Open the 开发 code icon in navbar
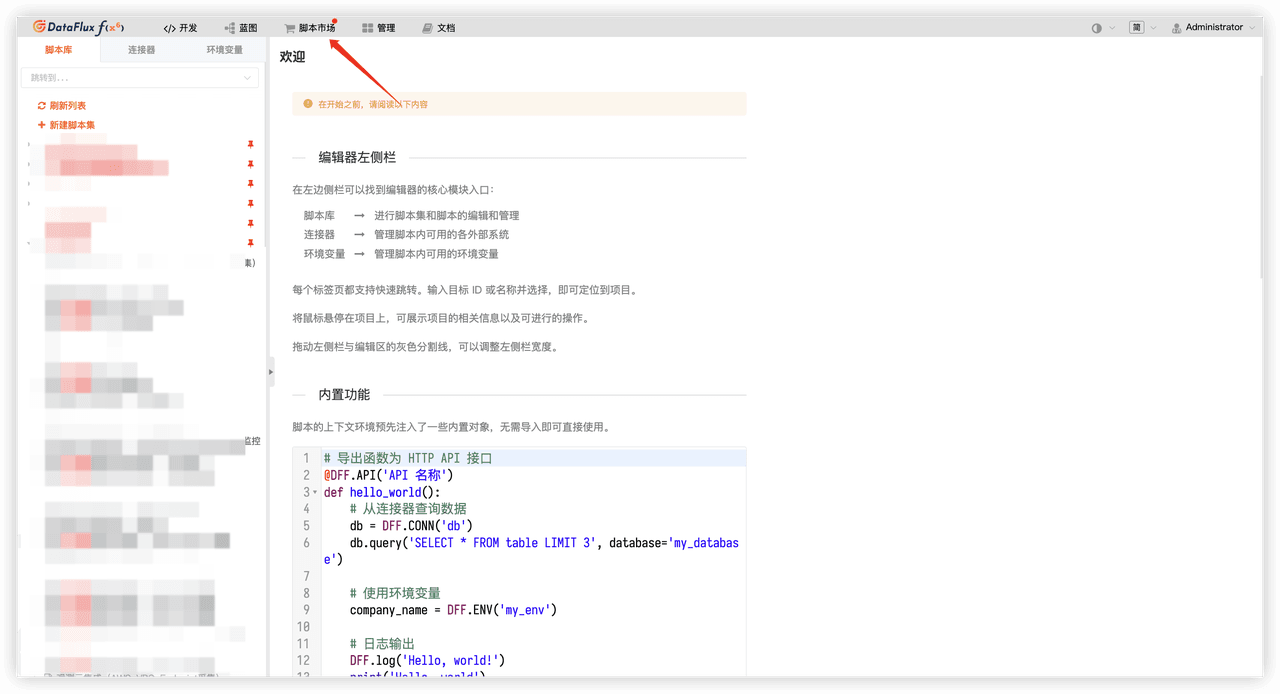This screenshot has height=694, width=1280. point(169,28)
